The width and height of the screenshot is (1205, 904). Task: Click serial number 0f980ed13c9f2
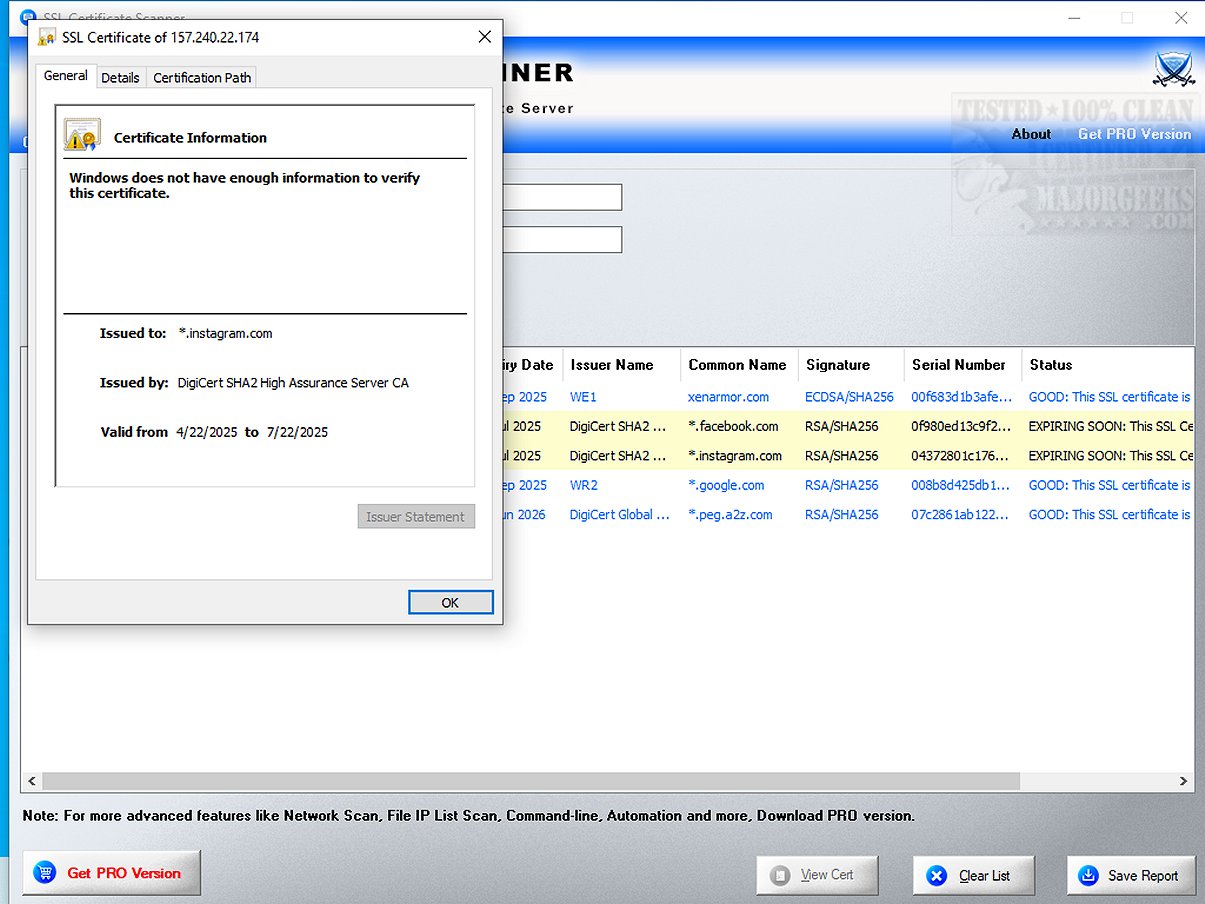962,426
